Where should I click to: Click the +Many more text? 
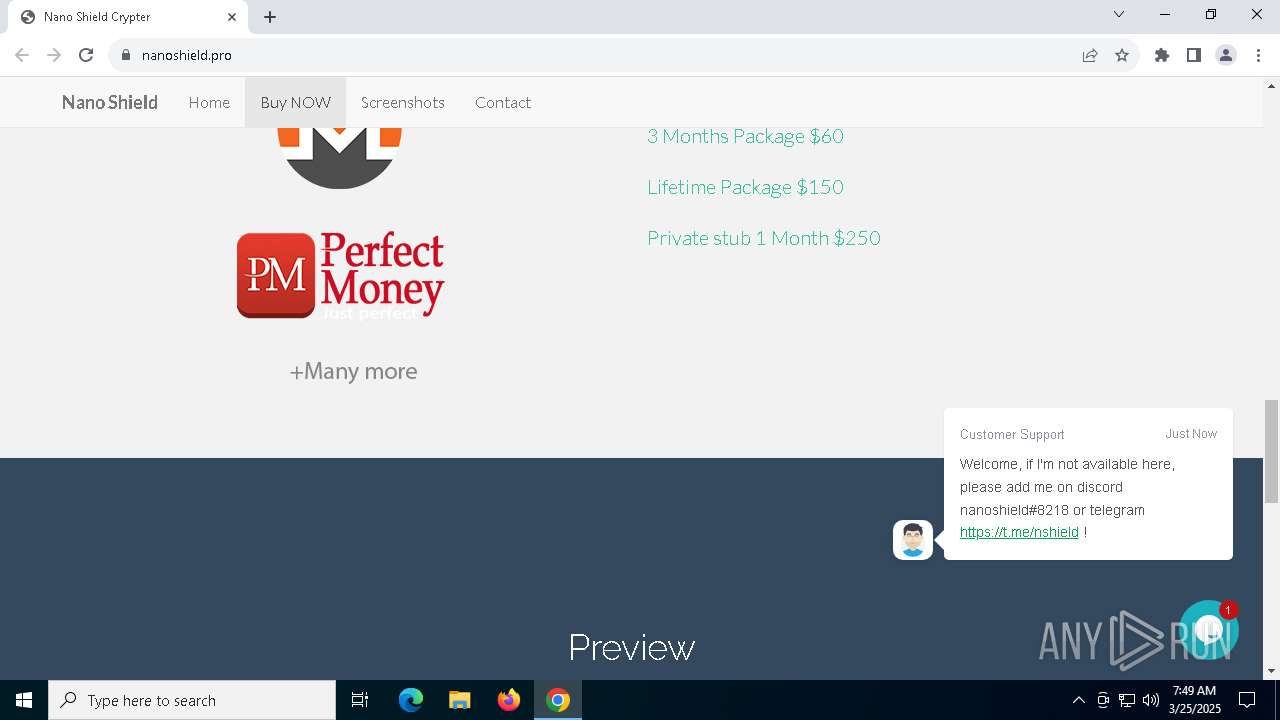[353, 371]
